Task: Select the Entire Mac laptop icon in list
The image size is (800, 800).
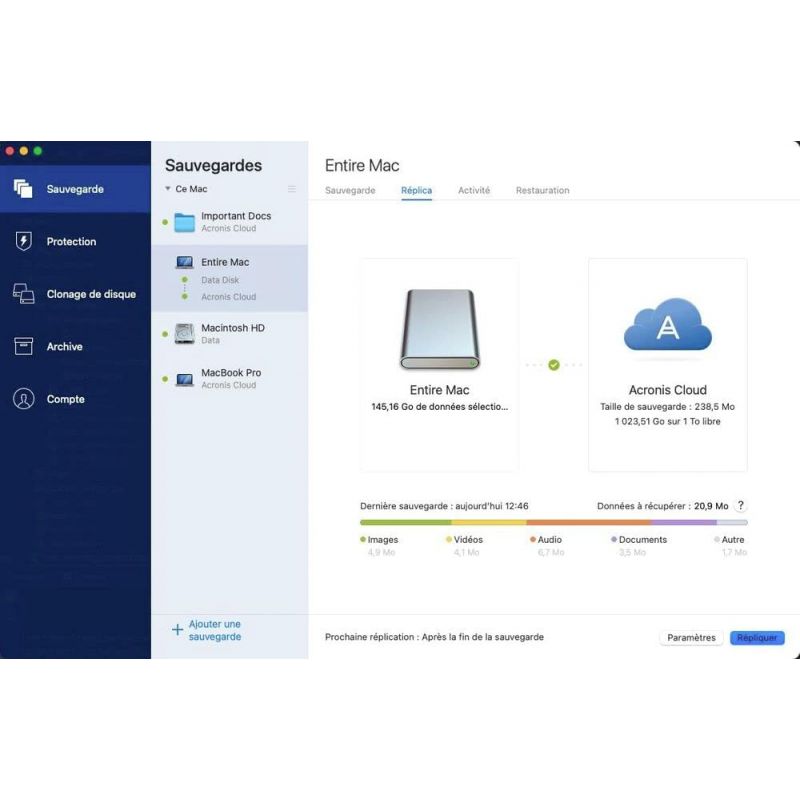Action: tap(184, 262)
